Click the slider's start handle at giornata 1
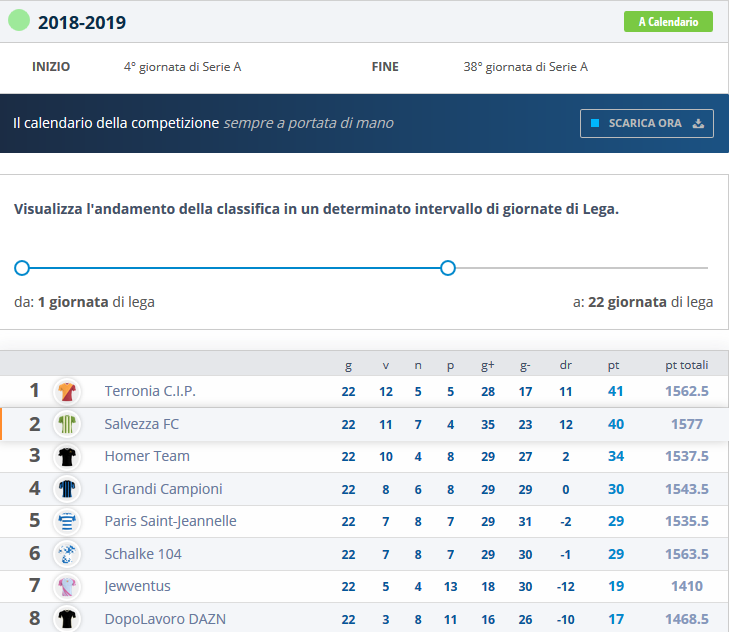Screen dimensions: 729x632 point(22,268)
